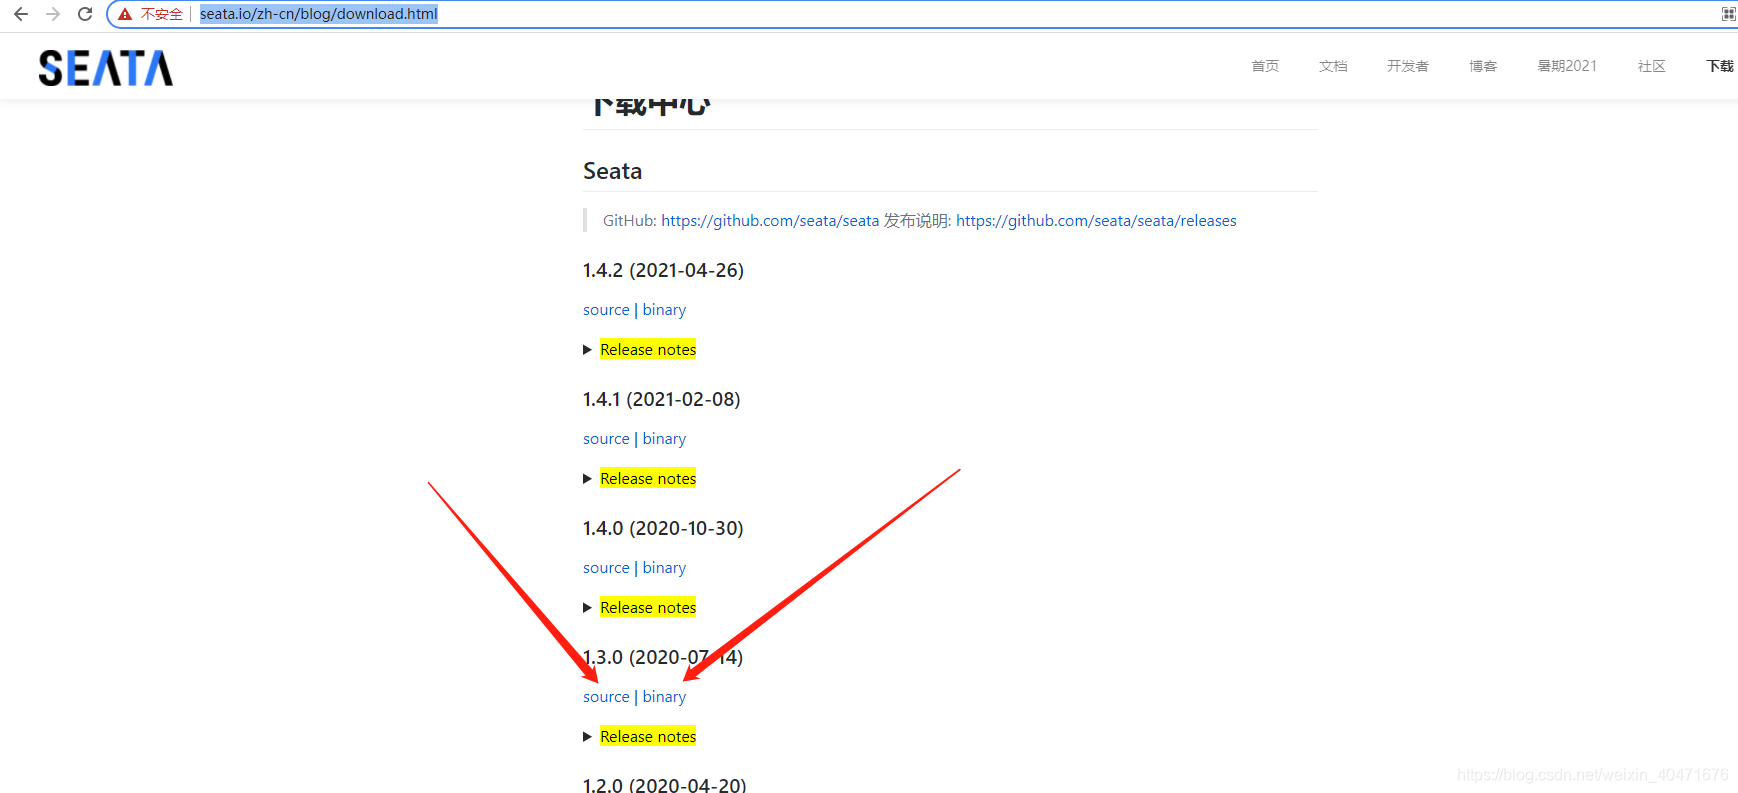Open the seata releases GitHub link
Viewport: 1738px width, 793px height.
1096,221
